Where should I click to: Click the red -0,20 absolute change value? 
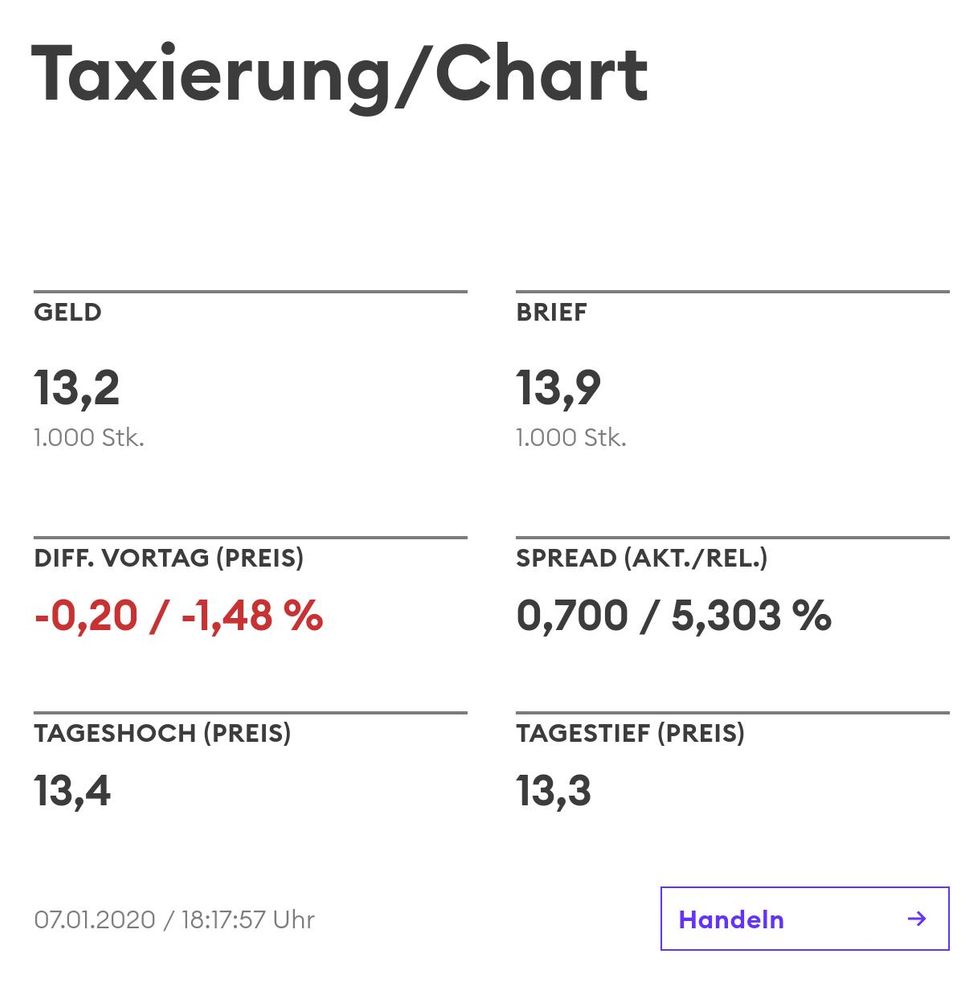[x=85, y=615]
